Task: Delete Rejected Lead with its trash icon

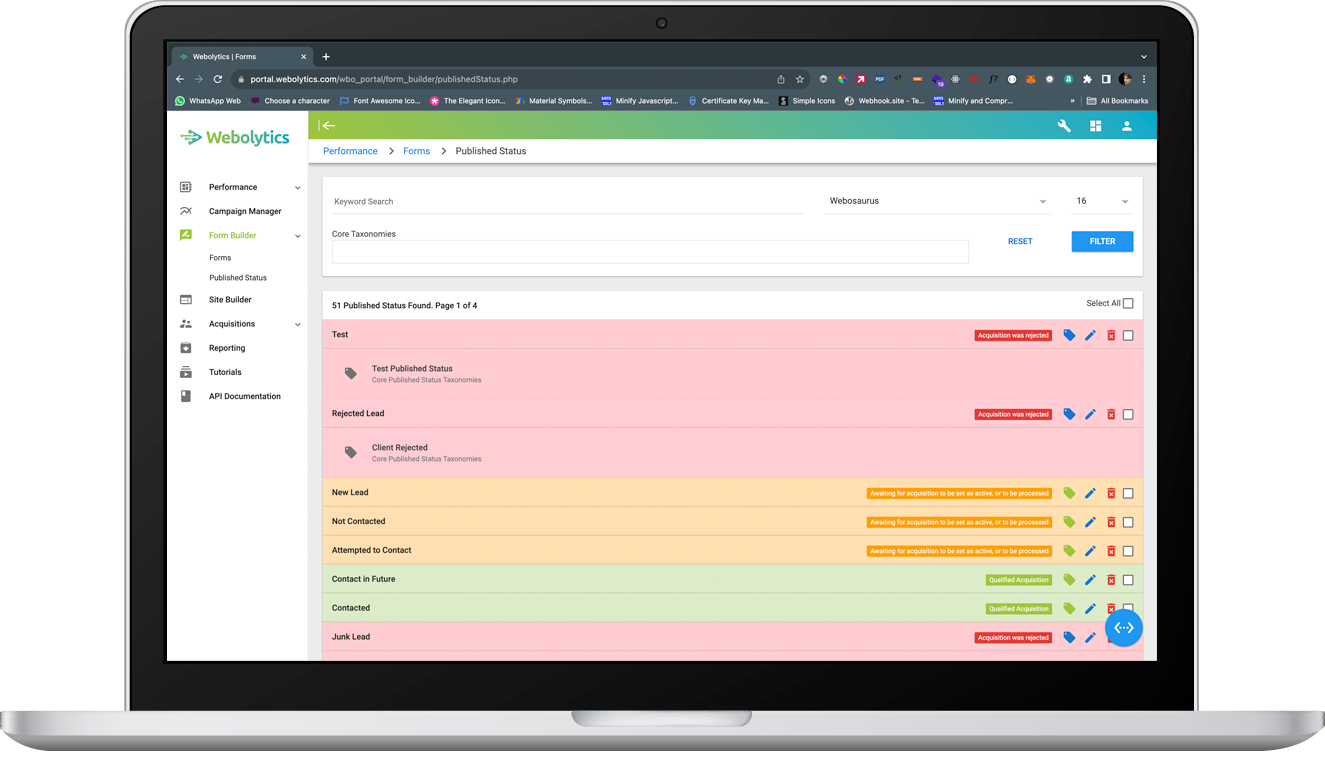Action: 1110,413
